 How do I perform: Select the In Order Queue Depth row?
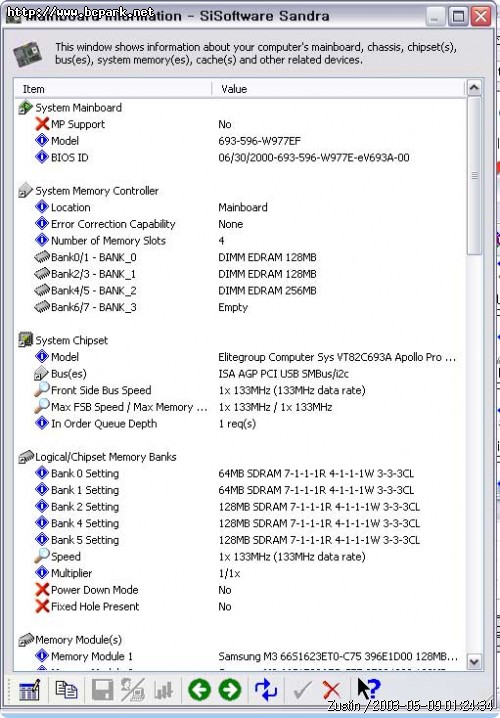pos(240,423)
